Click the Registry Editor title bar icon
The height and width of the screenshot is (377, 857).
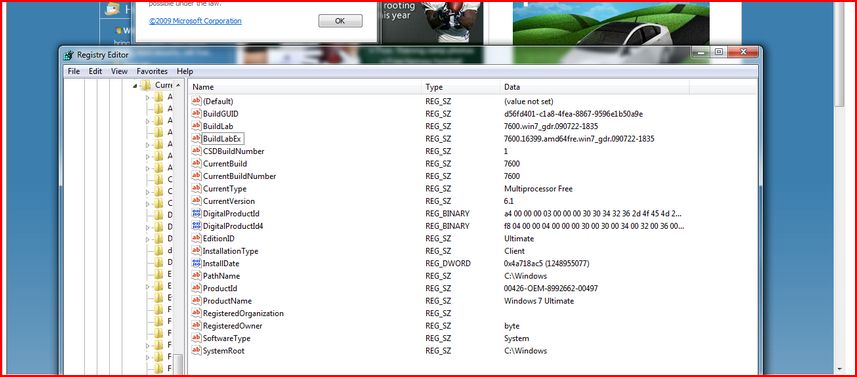pos(69,55)
